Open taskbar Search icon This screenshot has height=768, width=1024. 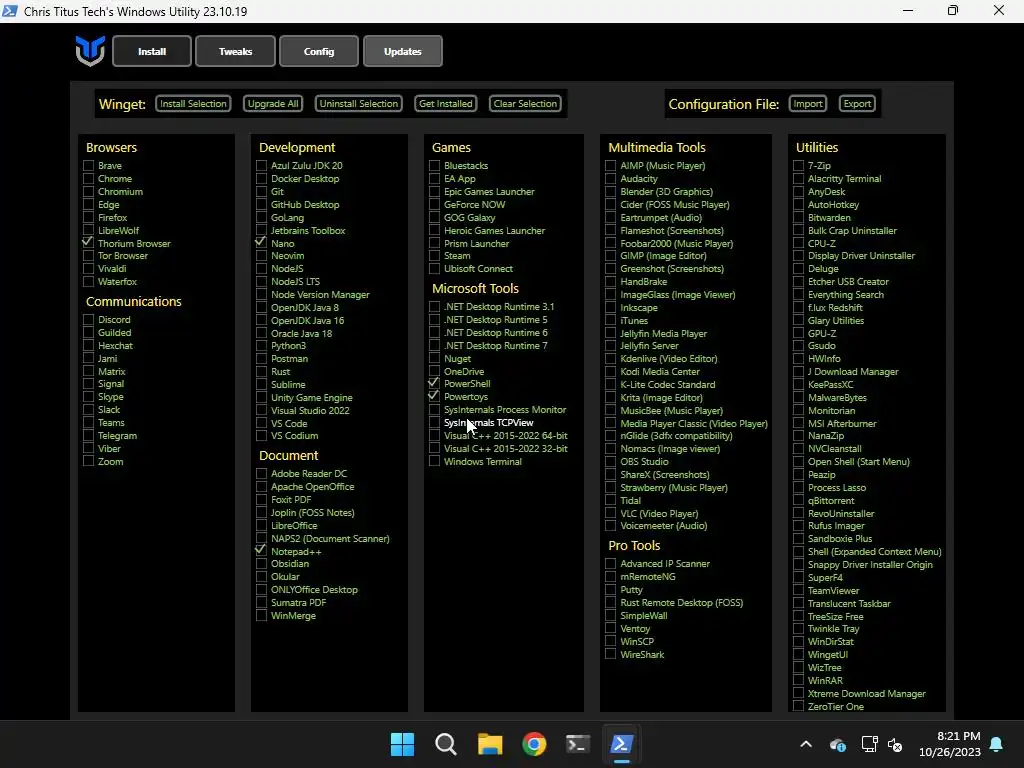tap(446, 744)
